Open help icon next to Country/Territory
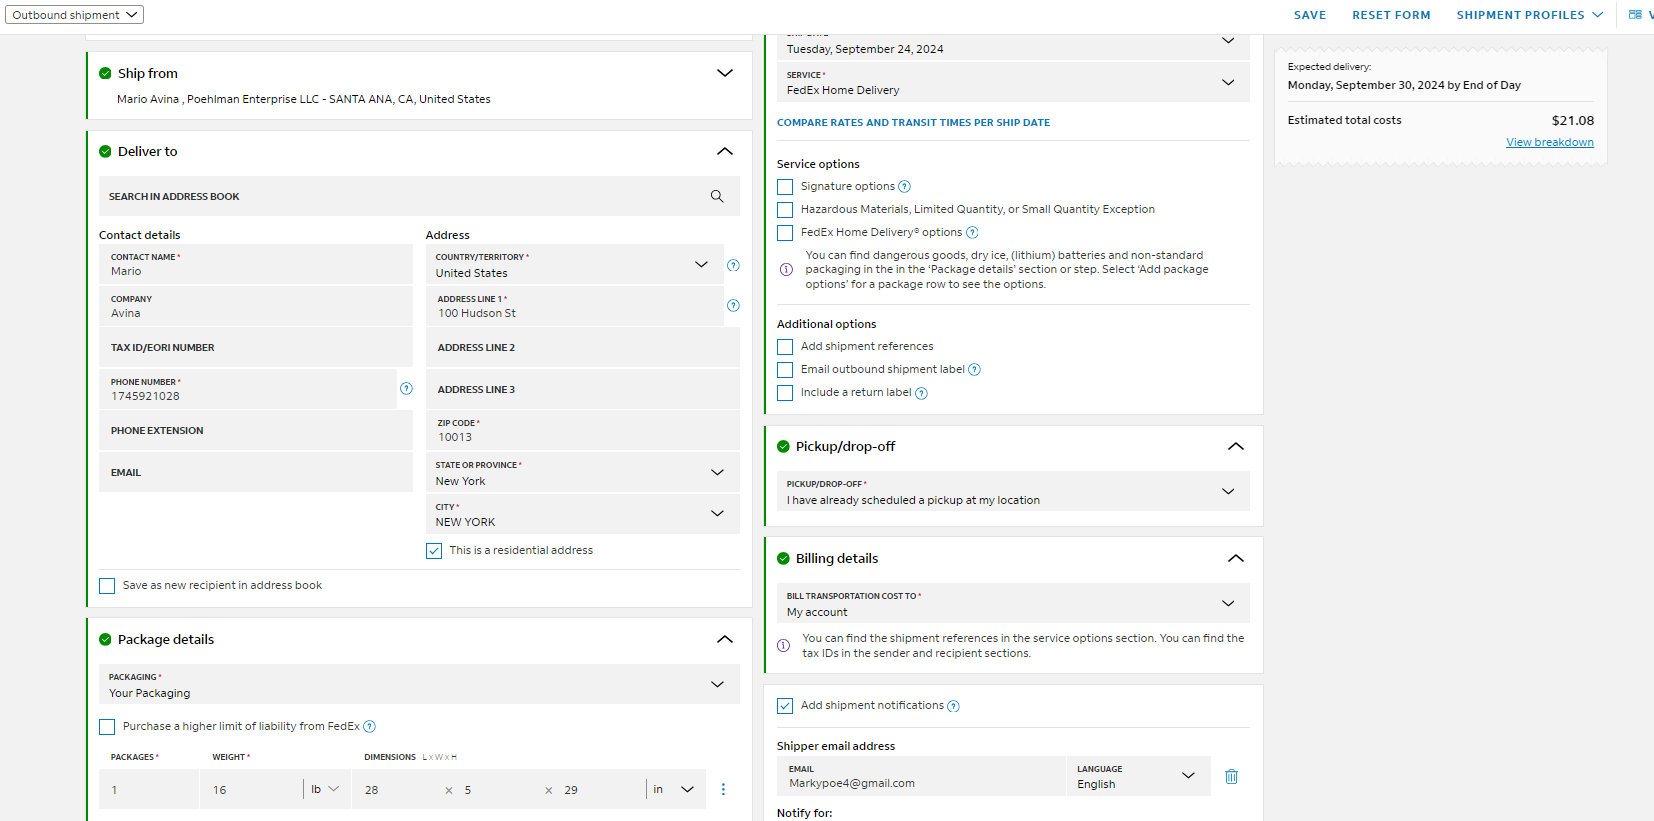Viewport: 1654px width, 821px height. 733,265
